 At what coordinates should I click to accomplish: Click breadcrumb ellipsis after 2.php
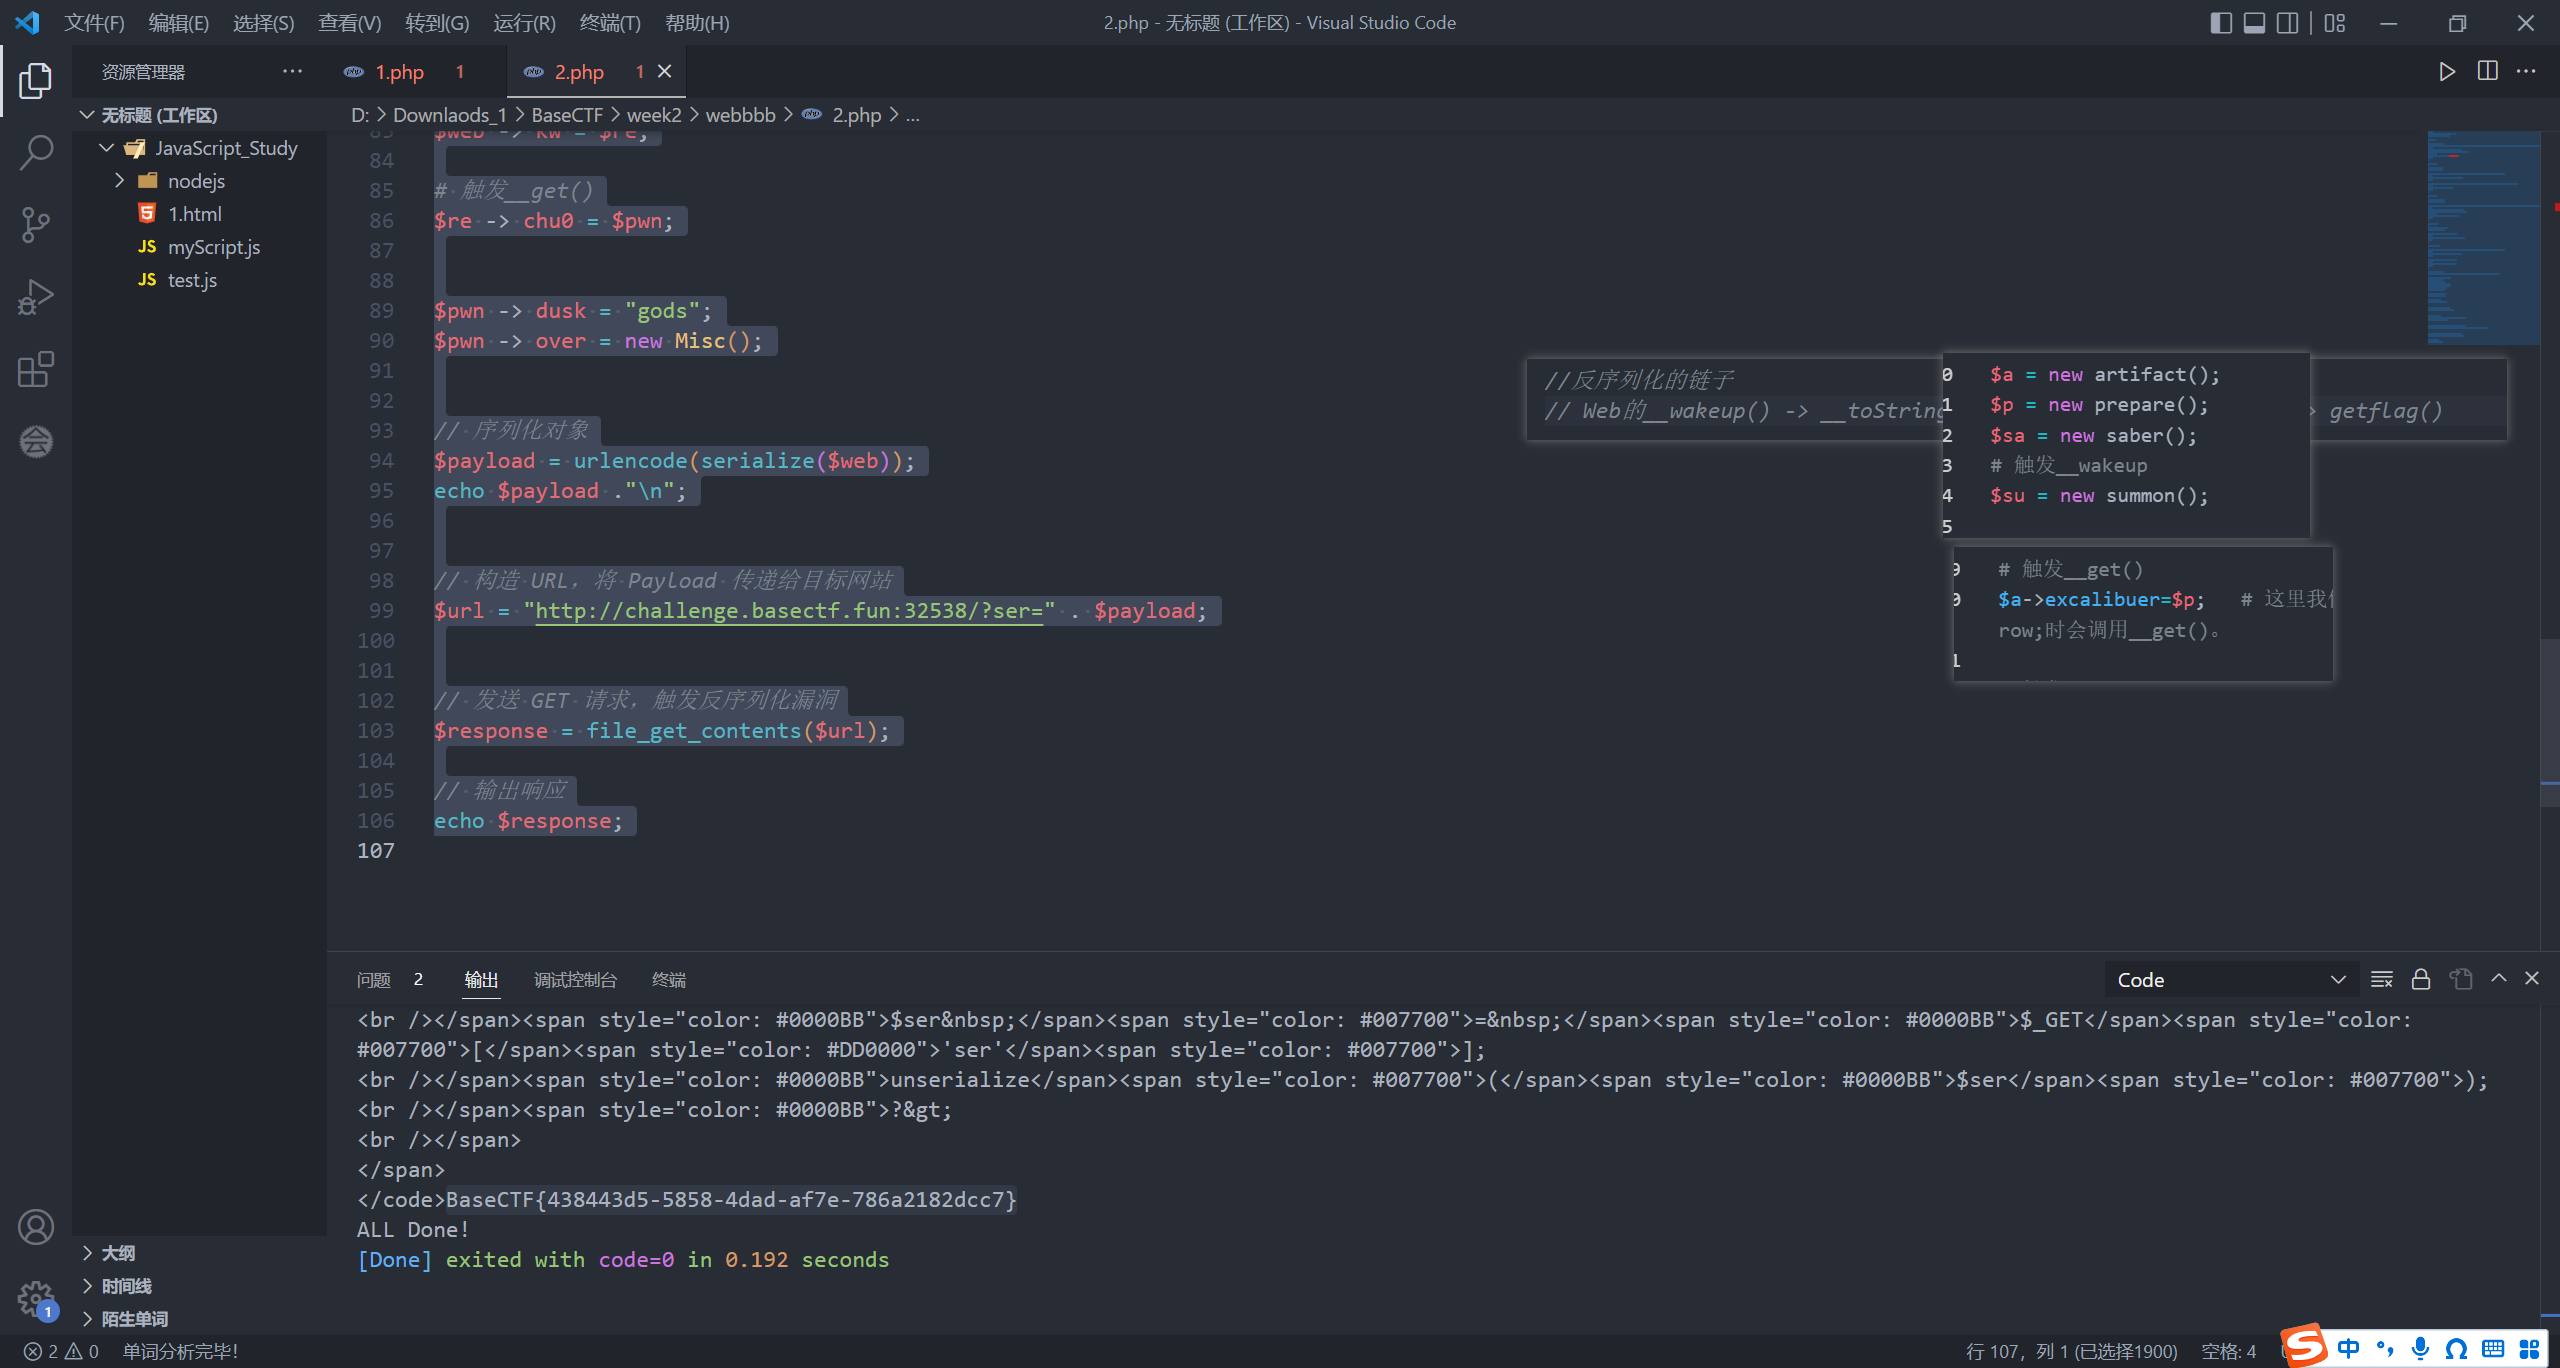click(x=913, y=115)
